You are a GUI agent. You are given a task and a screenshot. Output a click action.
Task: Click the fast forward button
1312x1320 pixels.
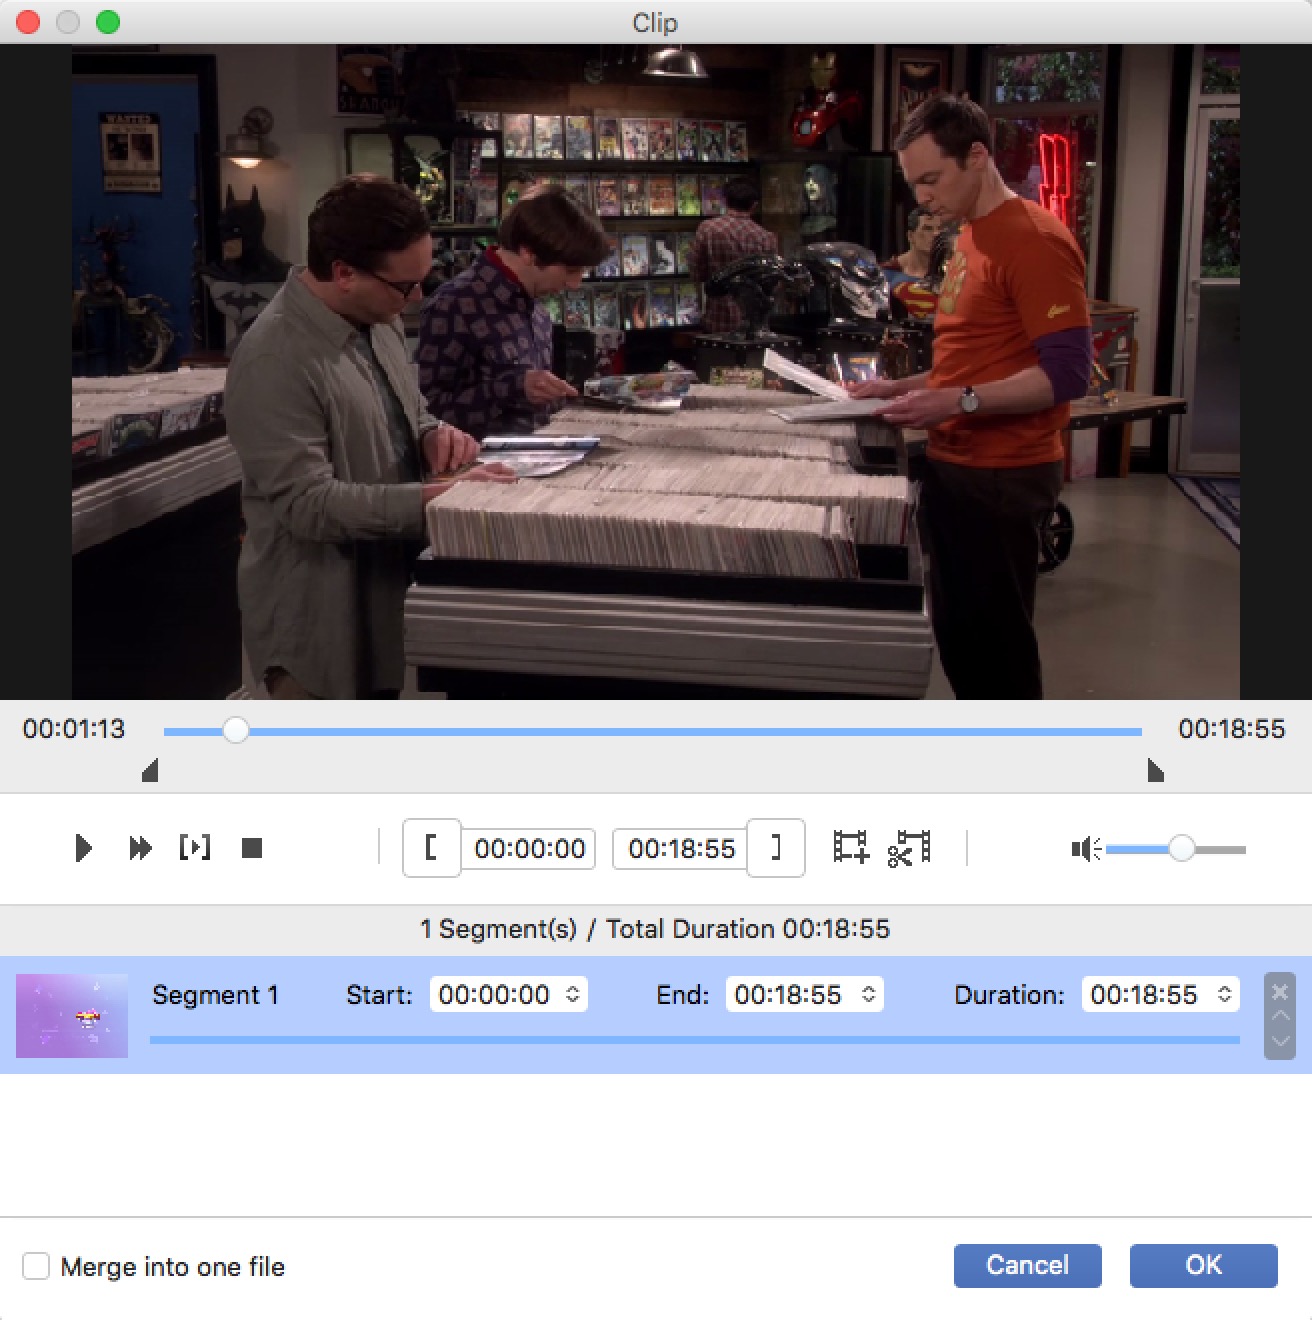tap(140, 849)
